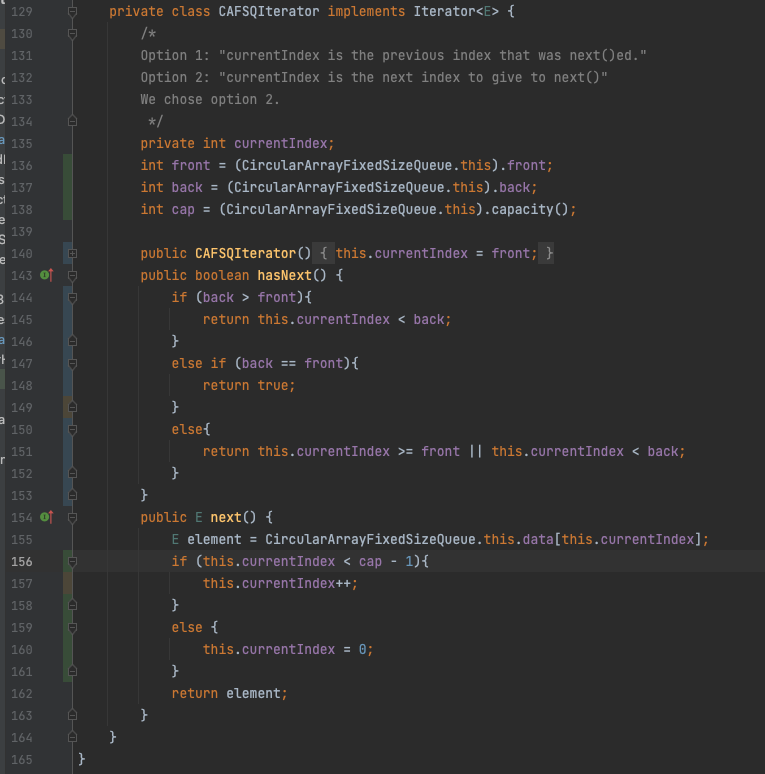Collapse the 'if (back > front)' block
The height and width of the screenshot is (774, 765).
(72, 297)
